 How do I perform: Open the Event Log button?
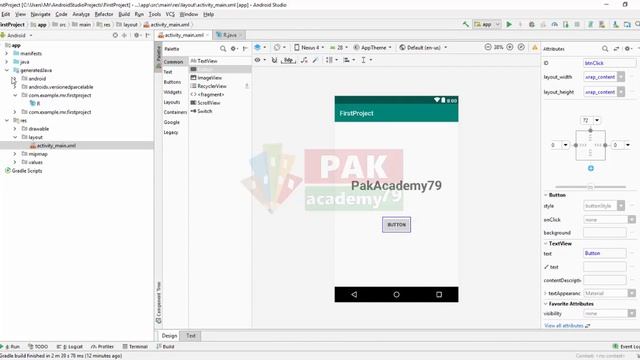pyautogui.click(x=626, y=347)
